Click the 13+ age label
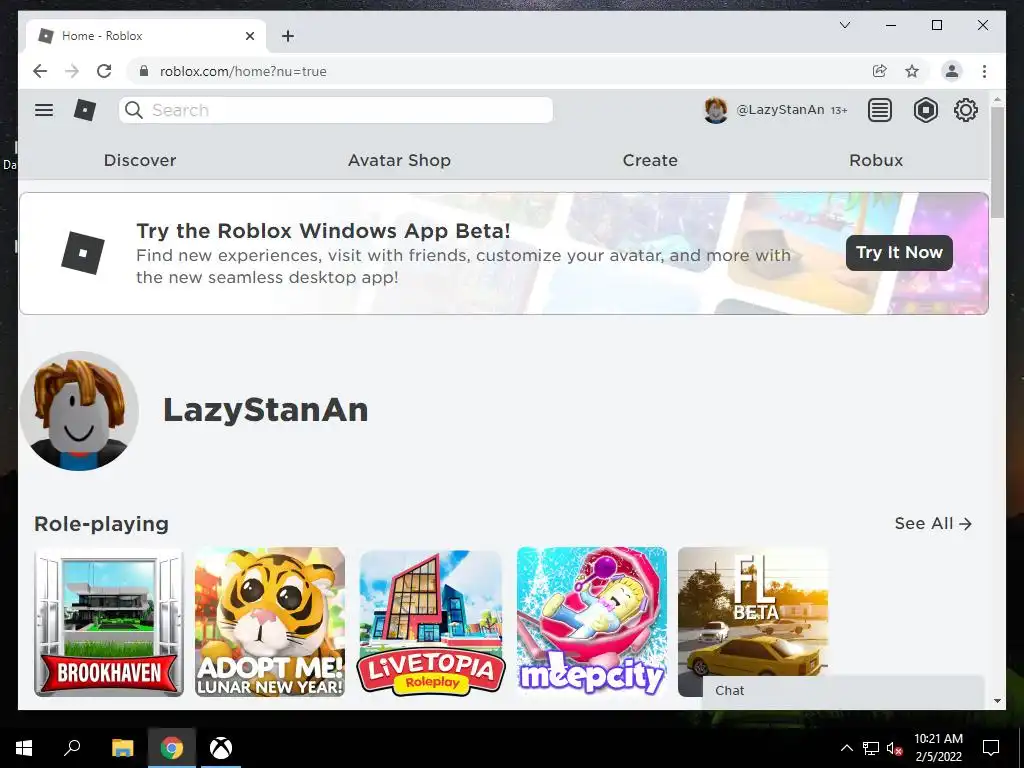Viewport: 1024px width, 768px height. click(x=839, y=110)
